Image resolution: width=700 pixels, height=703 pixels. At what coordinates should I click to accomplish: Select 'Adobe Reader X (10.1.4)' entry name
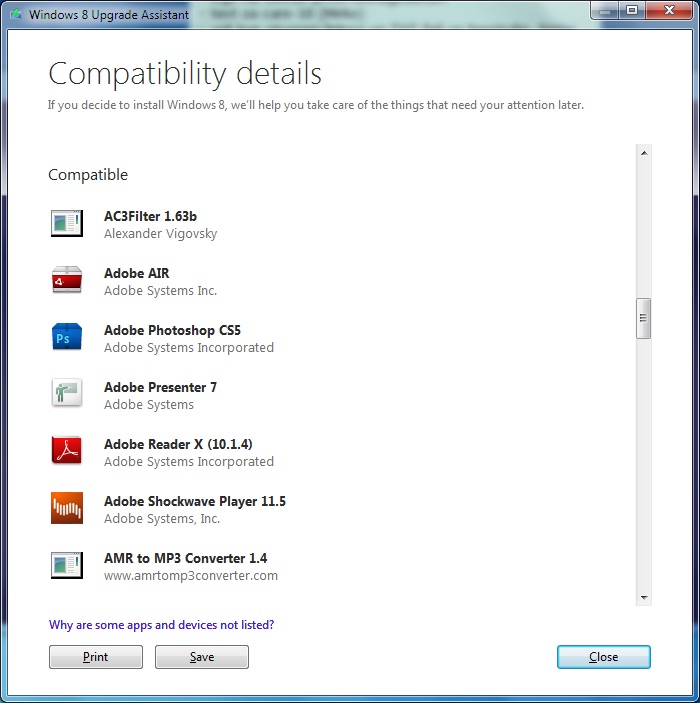[x=178, y=444]
